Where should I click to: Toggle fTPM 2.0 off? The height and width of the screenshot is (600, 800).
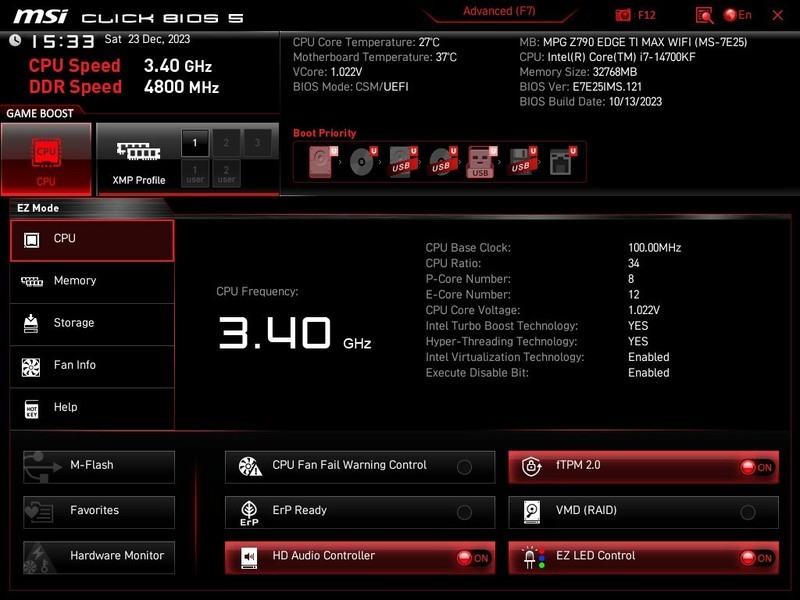[x=758, y=466]
